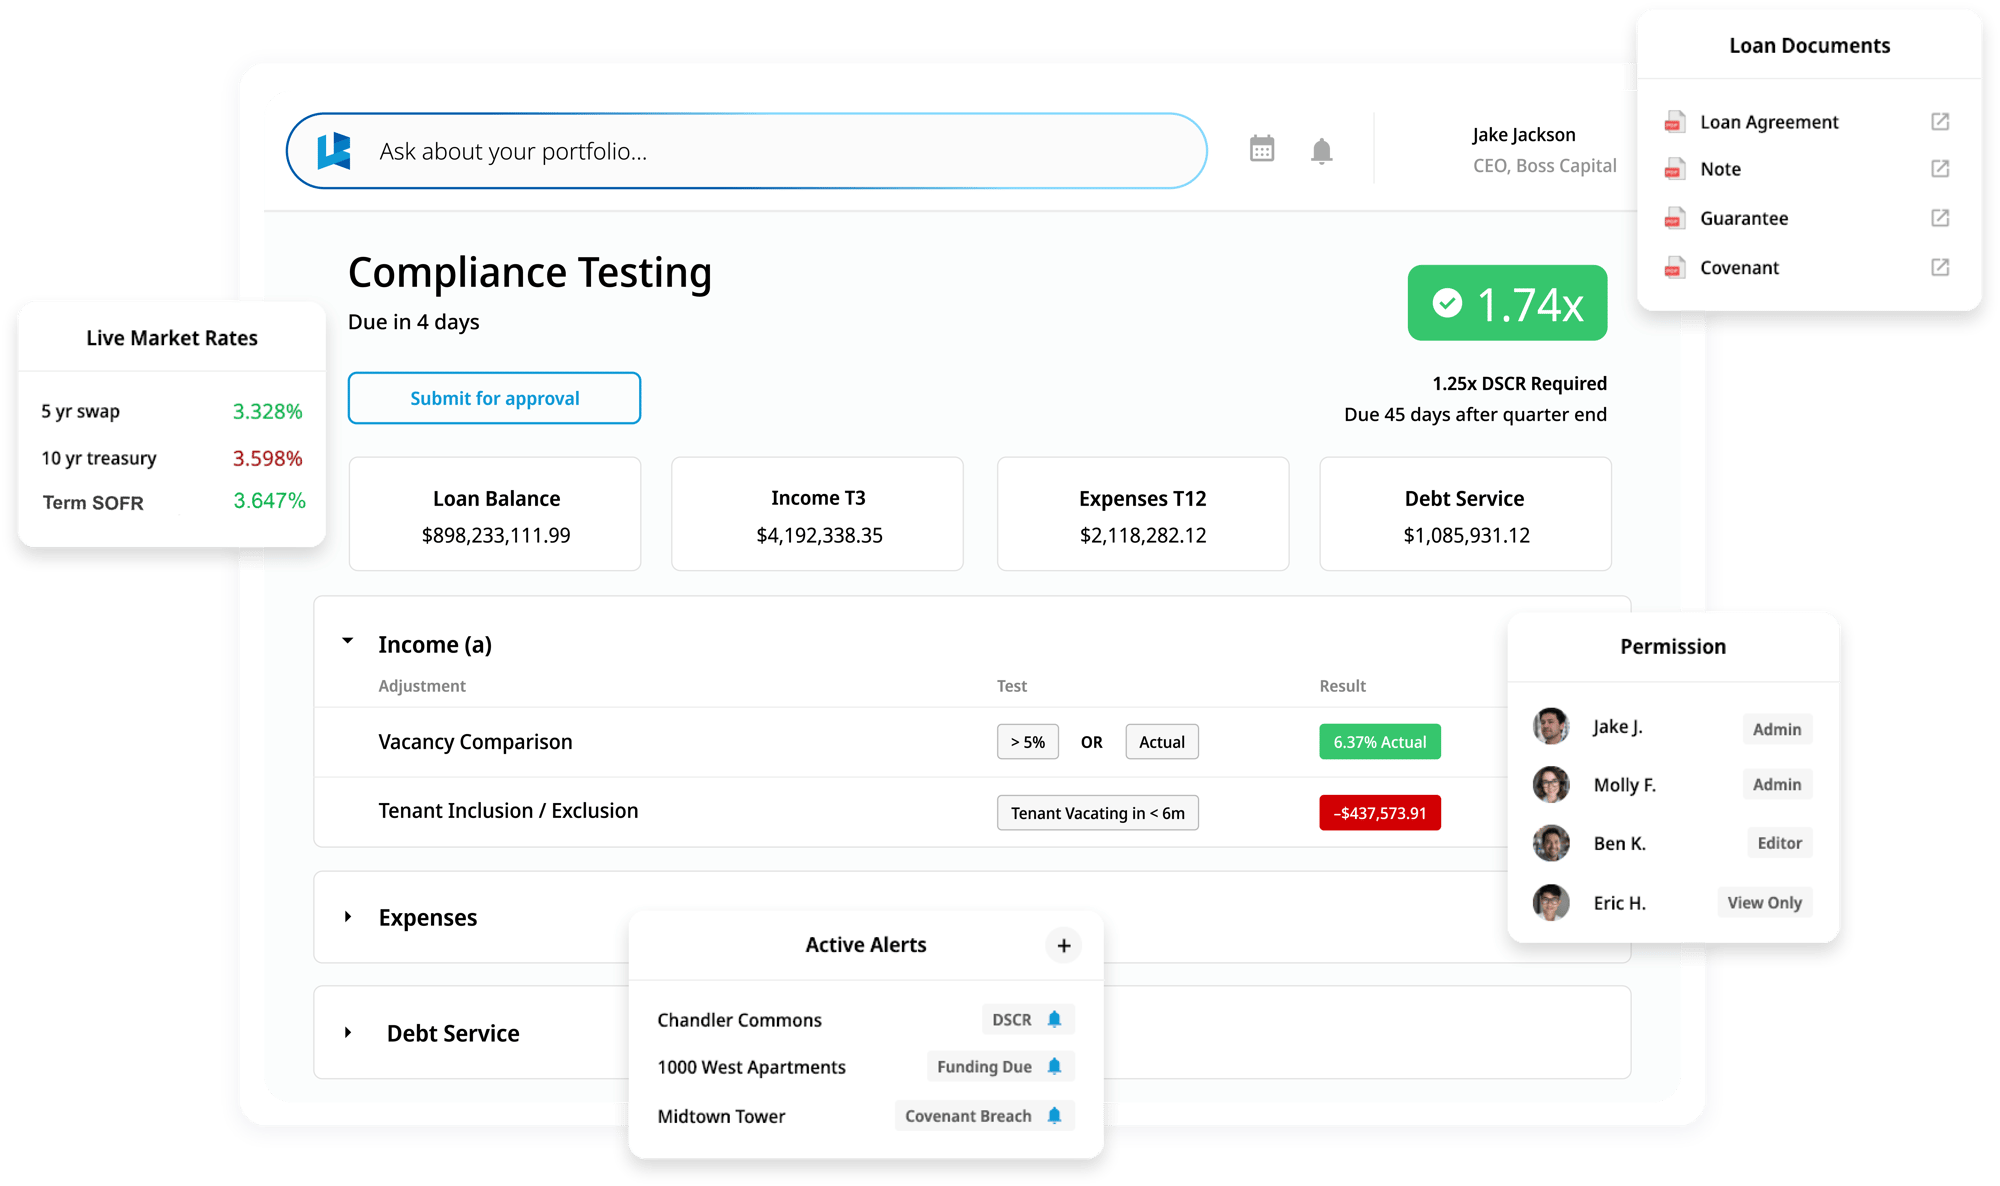Click the Tenant Vacating in < 6m button

[x=1097, y=813]
